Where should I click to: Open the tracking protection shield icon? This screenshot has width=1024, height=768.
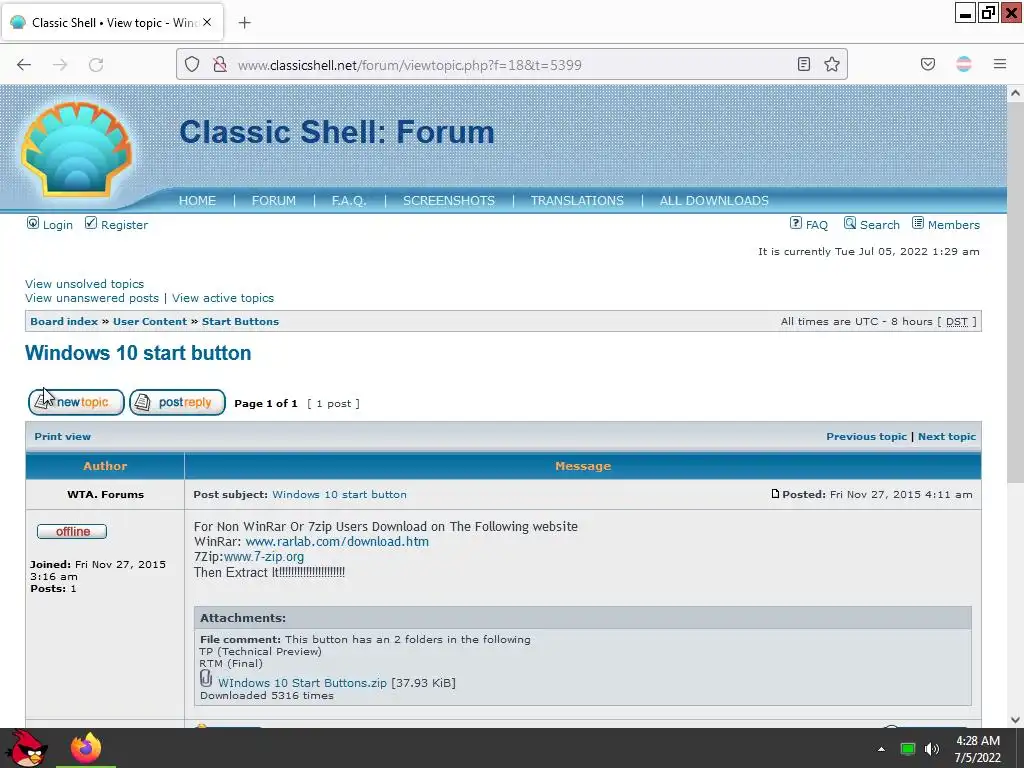point(191,64)
